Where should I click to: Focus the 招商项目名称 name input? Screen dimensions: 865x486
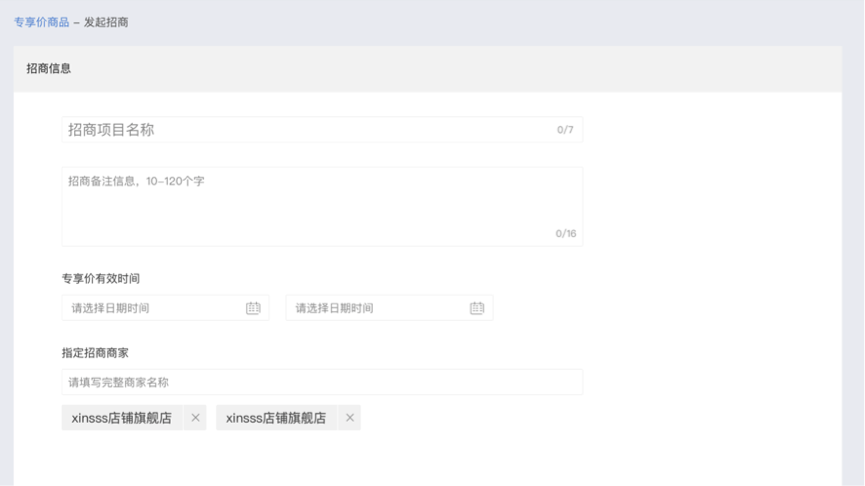pos(300,130)
